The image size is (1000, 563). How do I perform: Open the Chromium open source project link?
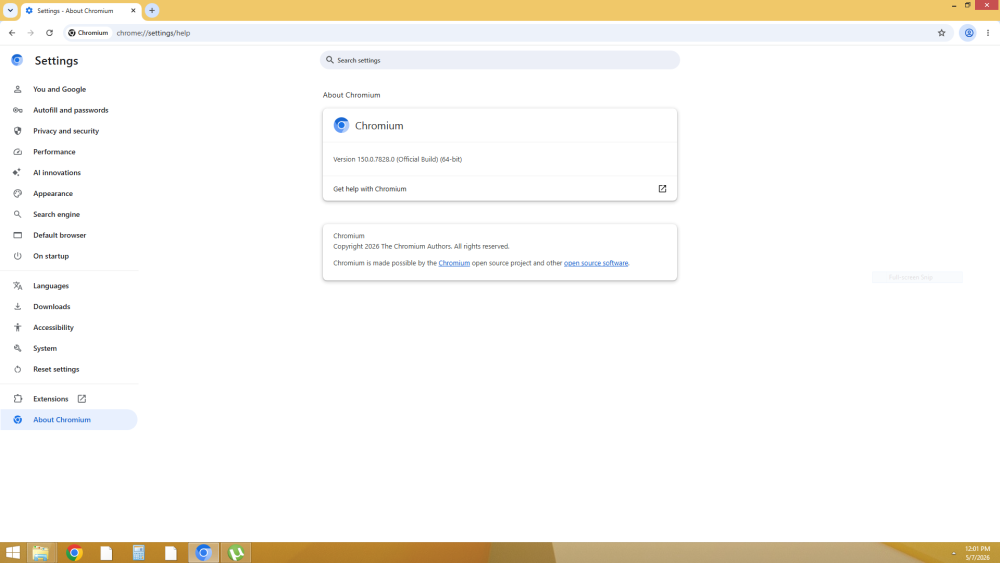(x=454, y=263)
